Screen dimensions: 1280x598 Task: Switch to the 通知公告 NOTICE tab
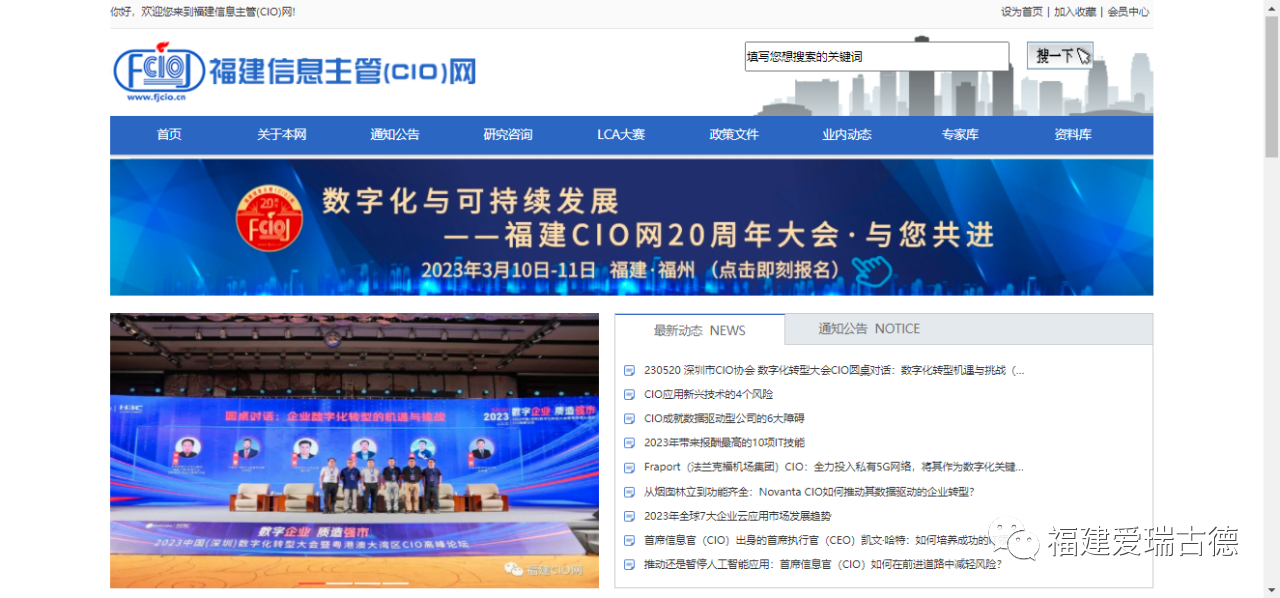click(868, 329)
